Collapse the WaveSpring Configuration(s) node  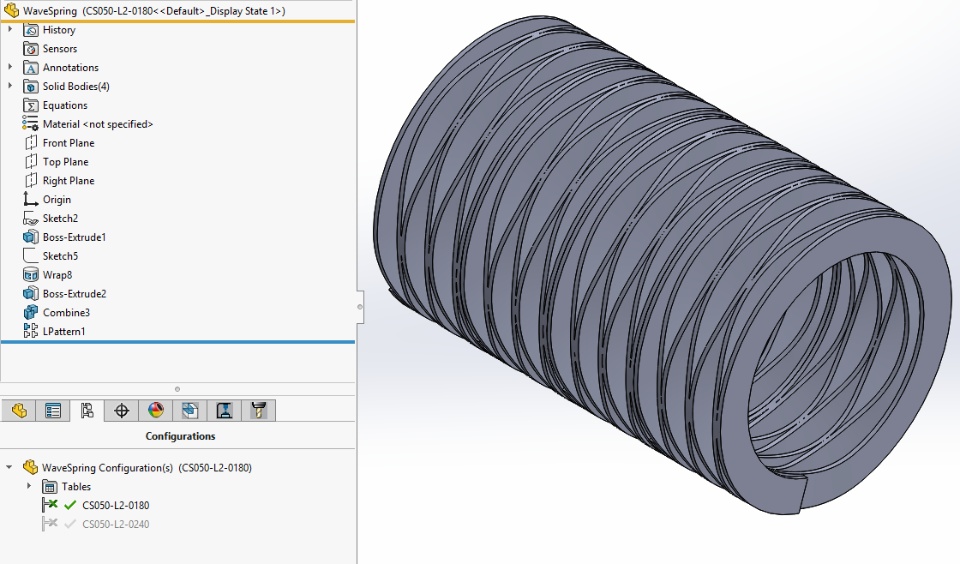pyautogui.click(x=9, y=467)
